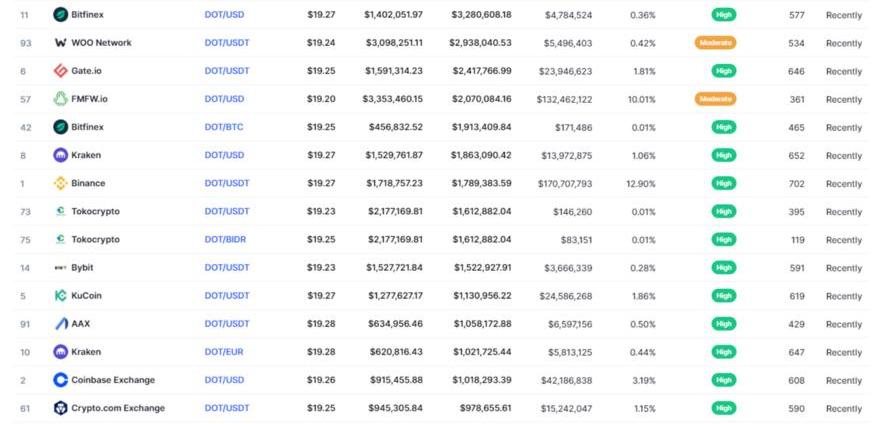875x424 pixels.
Task: Open the DOT/BIDR trading pair link
Action: [226, 240]
